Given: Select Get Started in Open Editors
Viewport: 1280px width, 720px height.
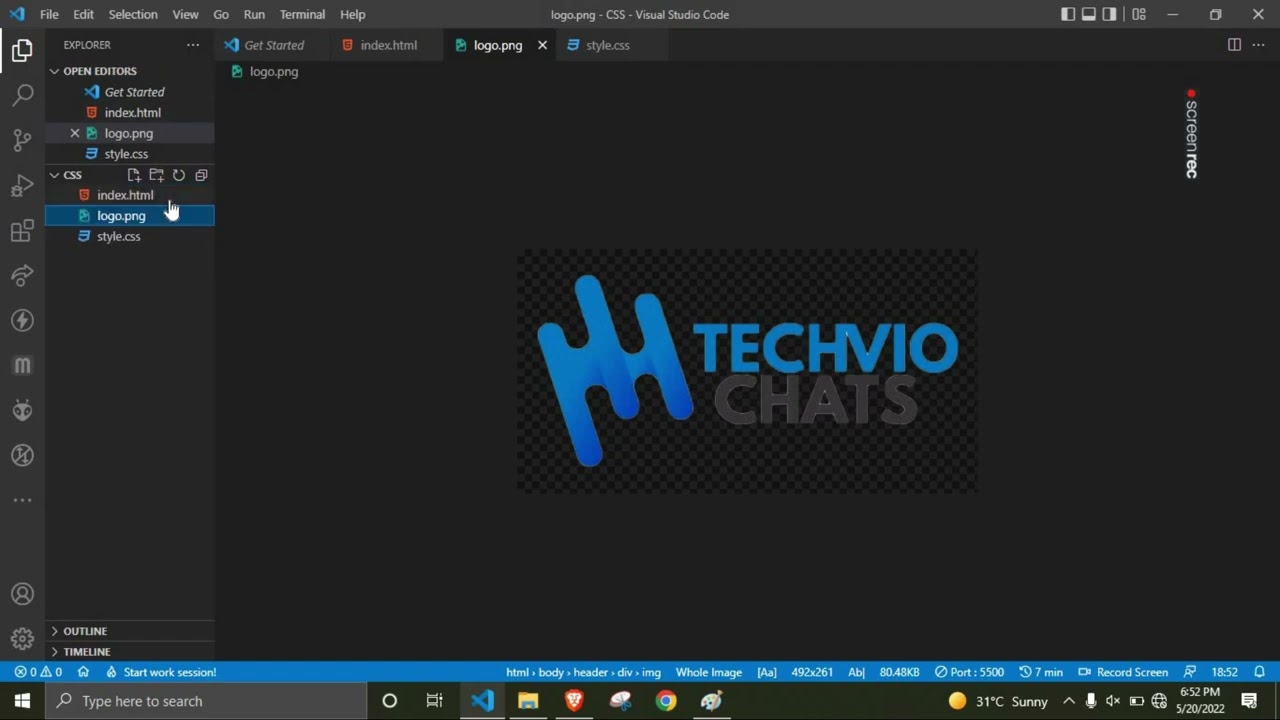Looking at the screenshot, I should coord(129,92).
